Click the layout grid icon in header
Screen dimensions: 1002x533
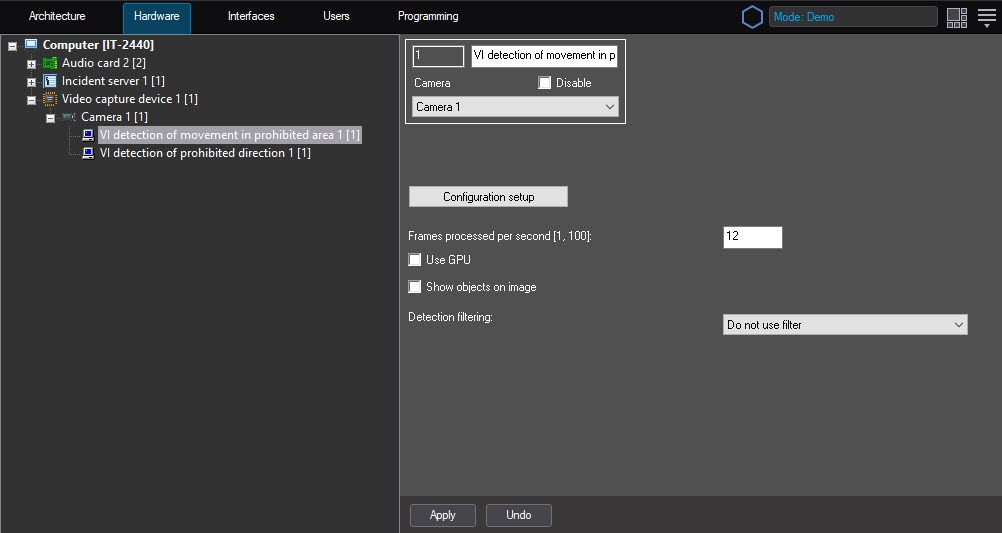[x=957, y=17]
